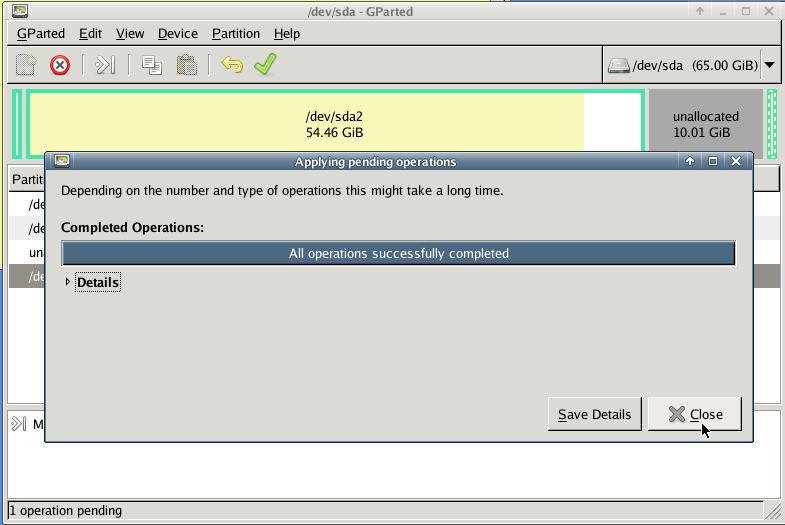The image size is (785, 525).
Task: Click the yellow Undo last operation arrow
Action: 232,65
